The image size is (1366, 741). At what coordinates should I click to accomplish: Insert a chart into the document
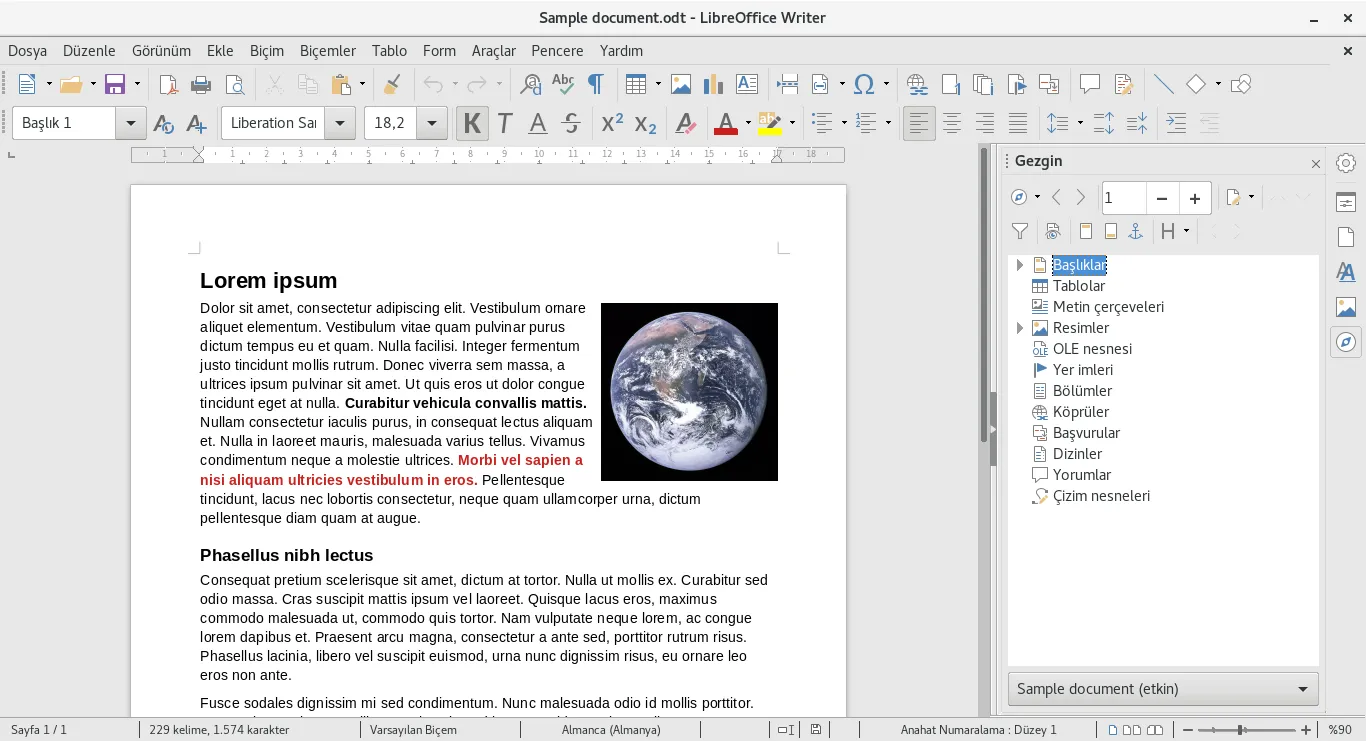click(713, 84)
